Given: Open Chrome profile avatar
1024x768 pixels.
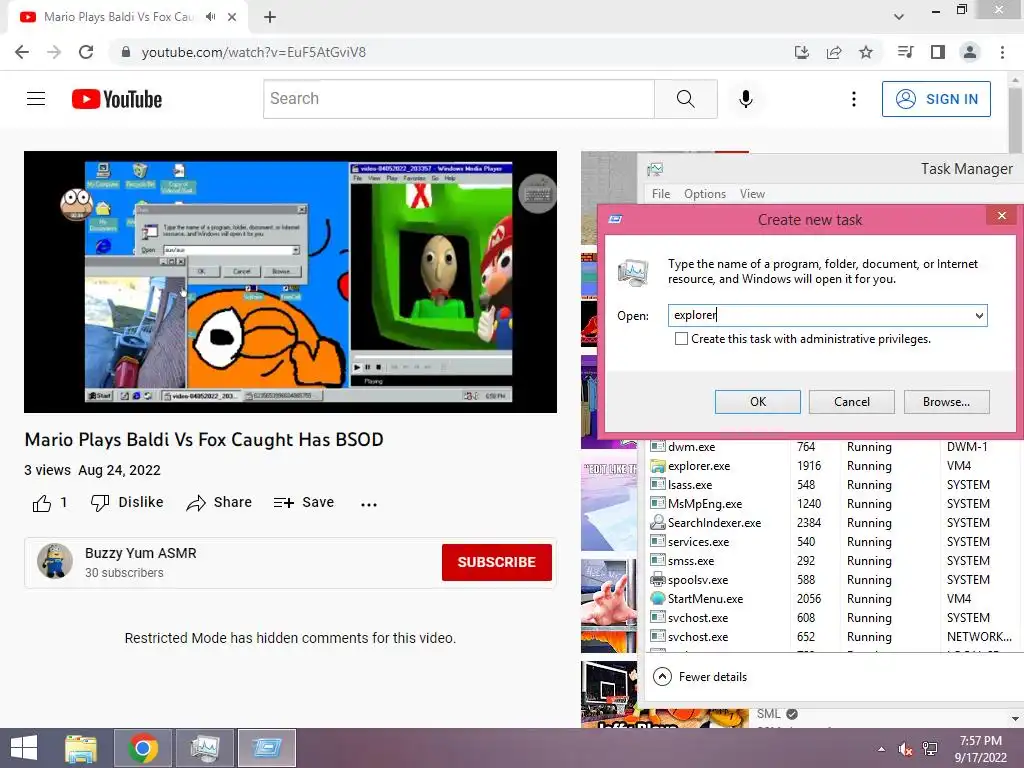Looking at the screenshot, I should 970,52.
